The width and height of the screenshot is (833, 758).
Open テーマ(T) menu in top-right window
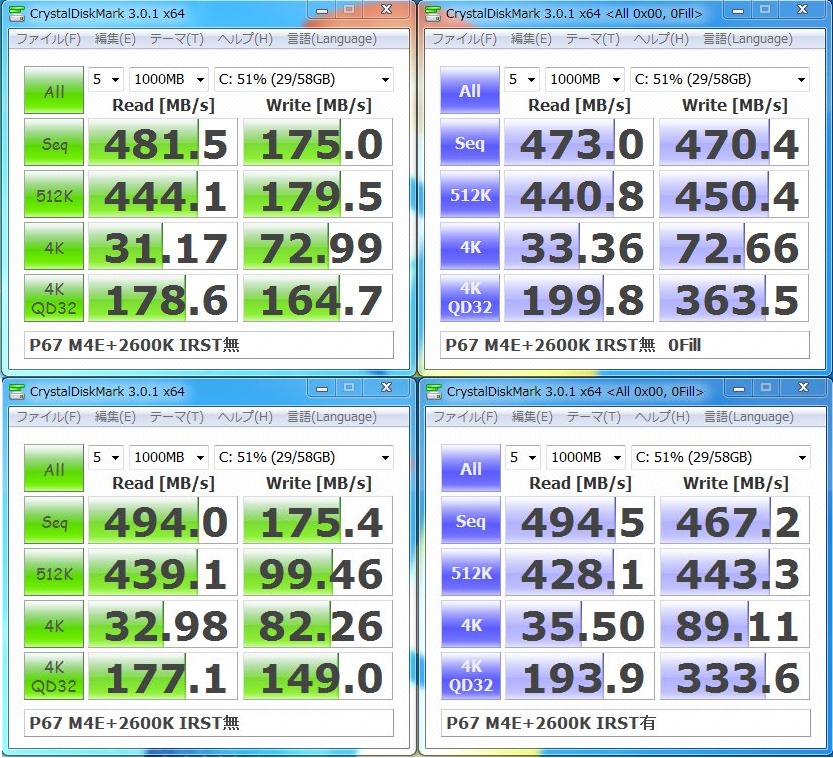[x=593, y=39]
